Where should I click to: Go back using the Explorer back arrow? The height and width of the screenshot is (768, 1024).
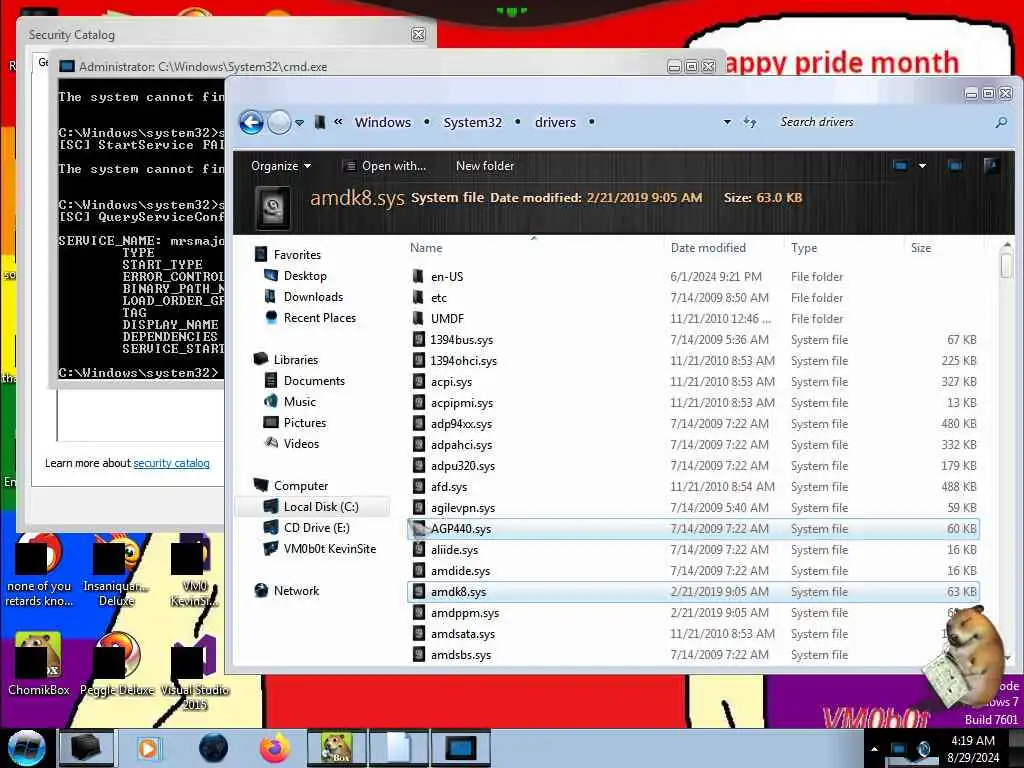[251, 122]
